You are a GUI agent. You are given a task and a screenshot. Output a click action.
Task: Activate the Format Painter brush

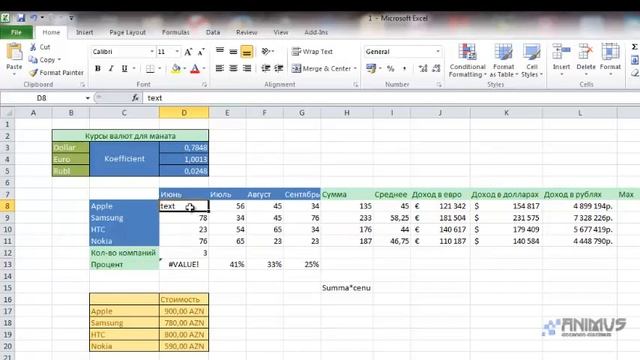33,73
